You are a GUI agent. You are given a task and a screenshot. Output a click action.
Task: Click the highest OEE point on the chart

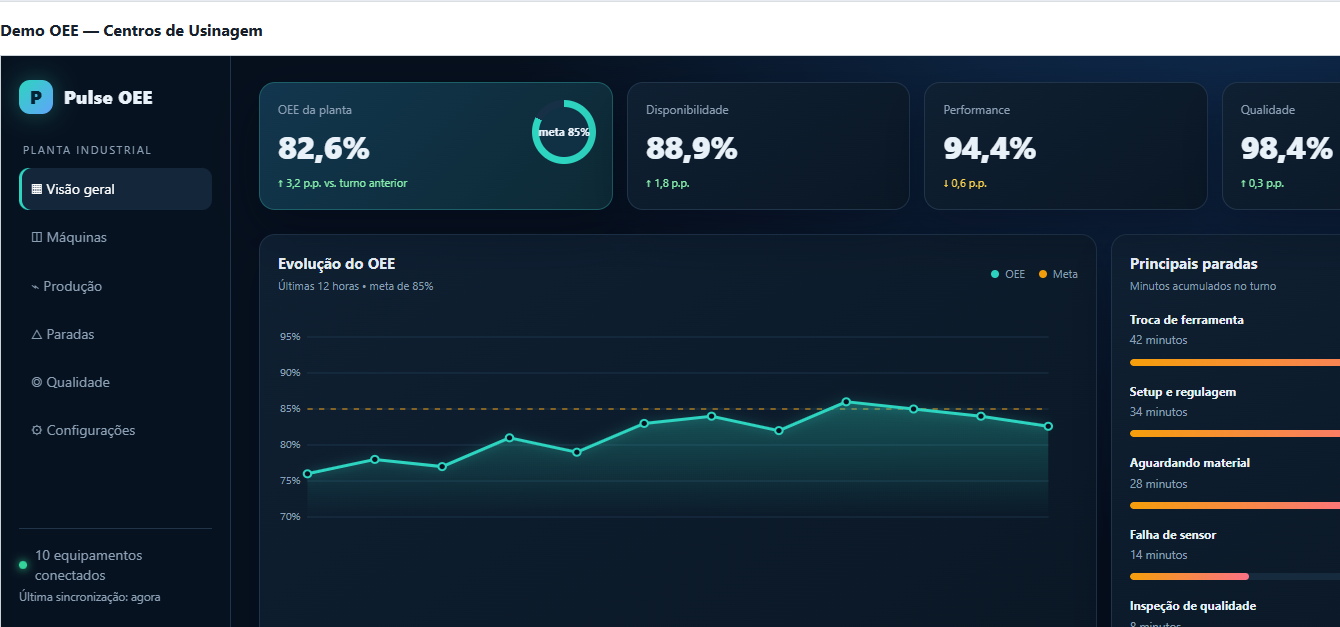point(846,402)
